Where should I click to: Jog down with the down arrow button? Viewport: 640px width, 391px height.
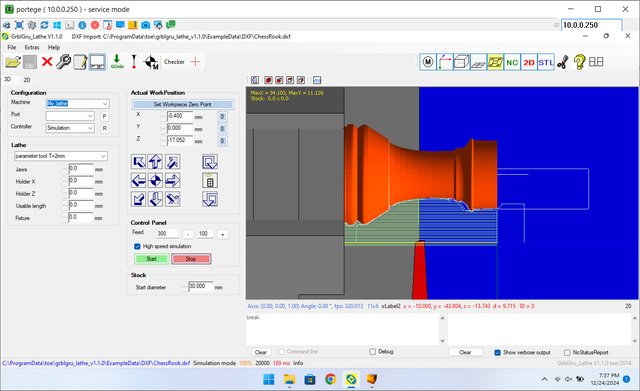pyautogui.click(x=155, y=199)
